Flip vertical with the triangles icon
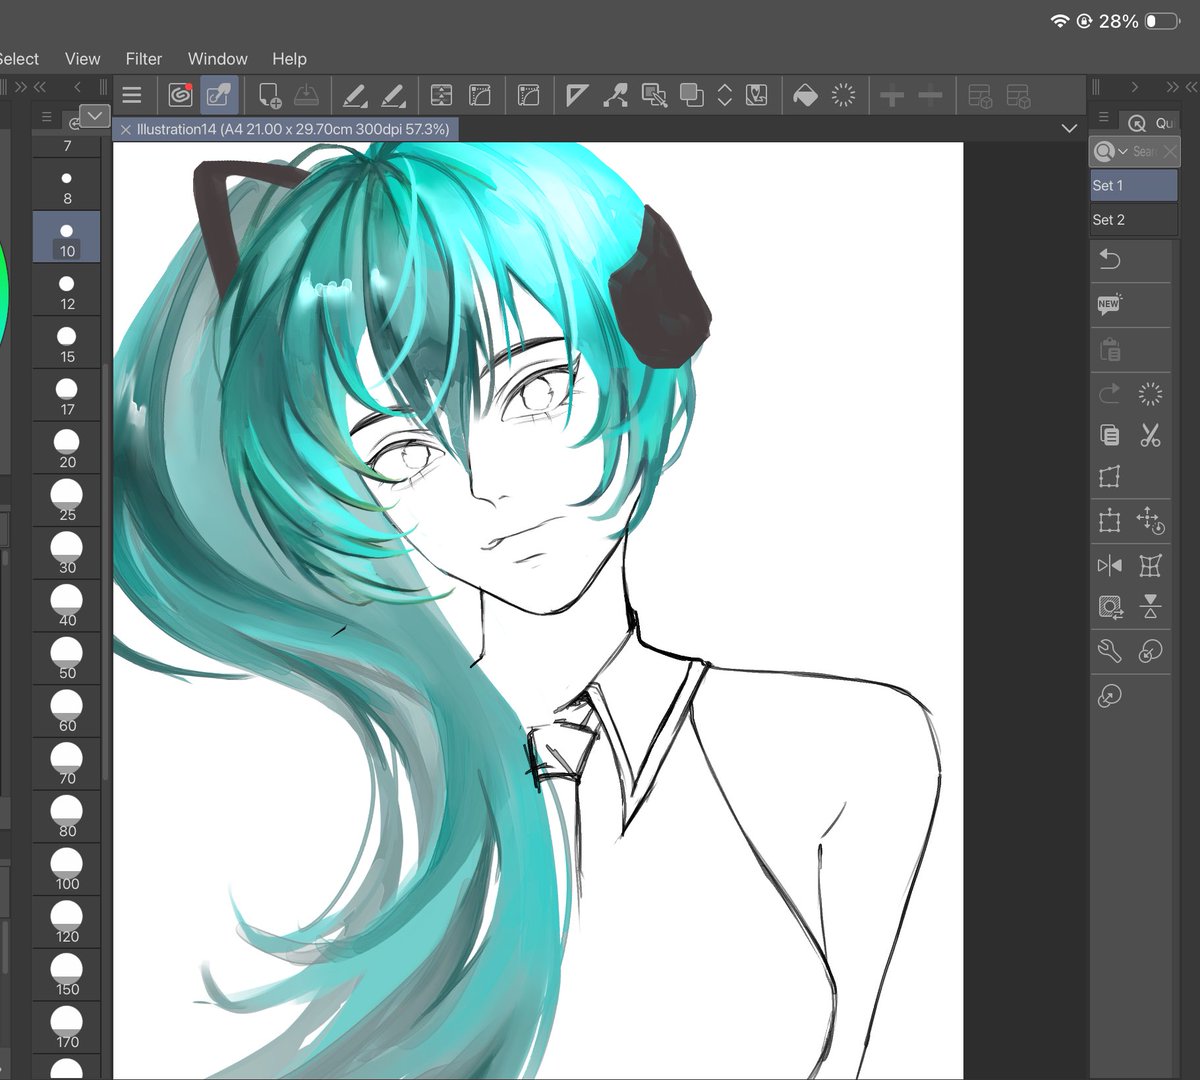Image resolution: width=1200 pixels, height=1080 pixels. [x=1150, y=606]
